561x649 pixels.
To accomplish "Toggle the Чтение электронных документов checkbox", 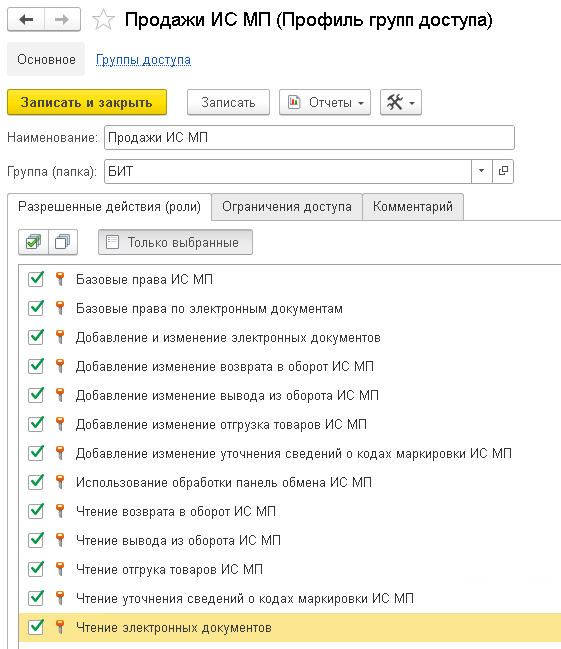I will [x=36, y=627].
